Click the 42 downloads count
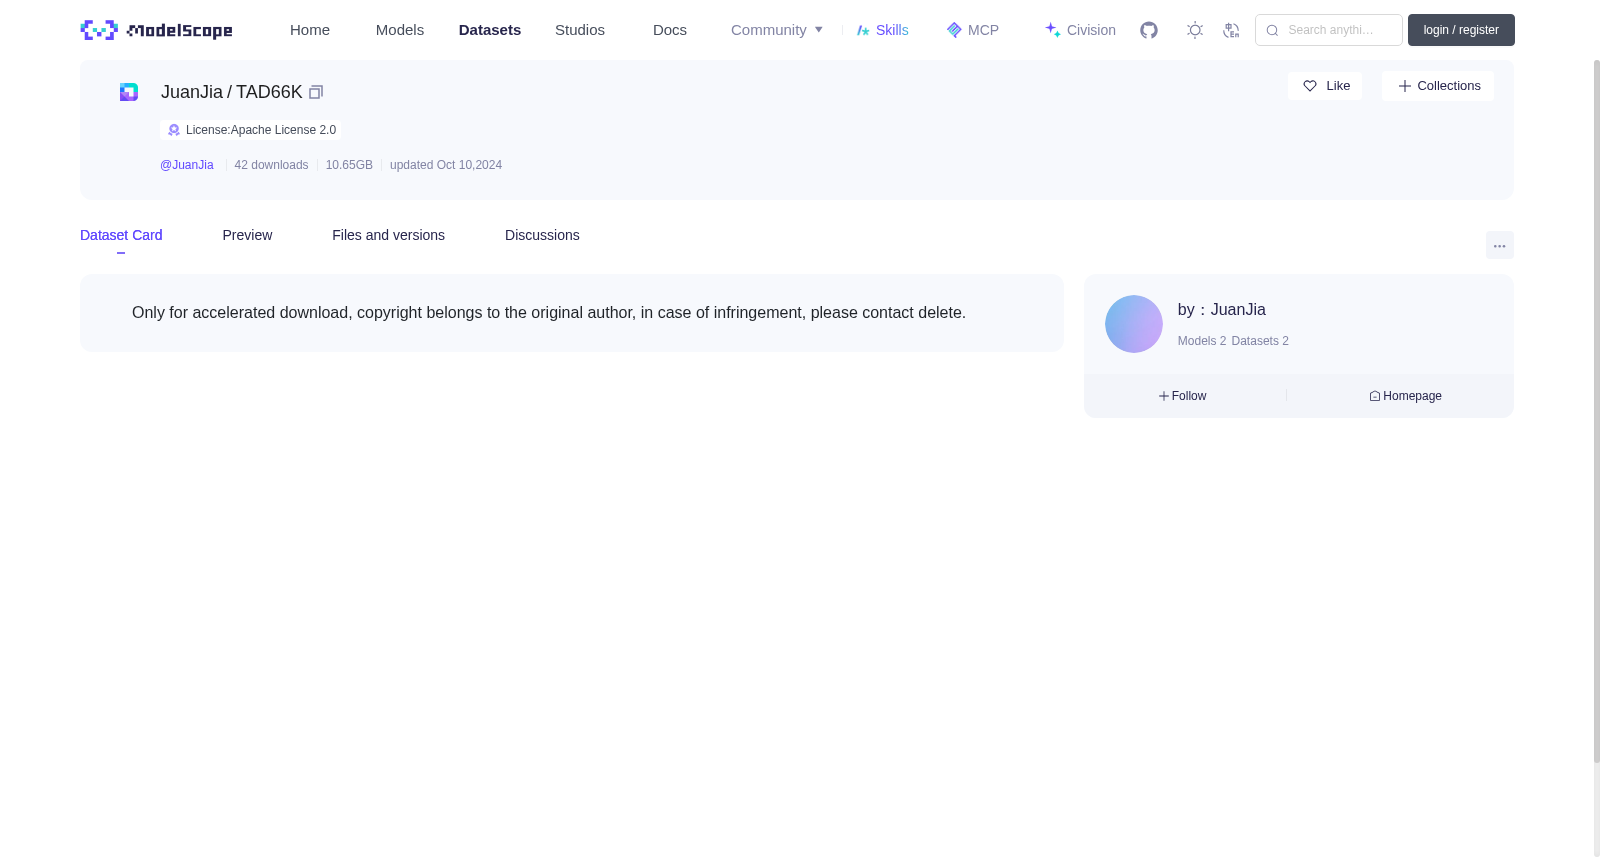Viewport: 1600px width, 857px height. (271, 165)
